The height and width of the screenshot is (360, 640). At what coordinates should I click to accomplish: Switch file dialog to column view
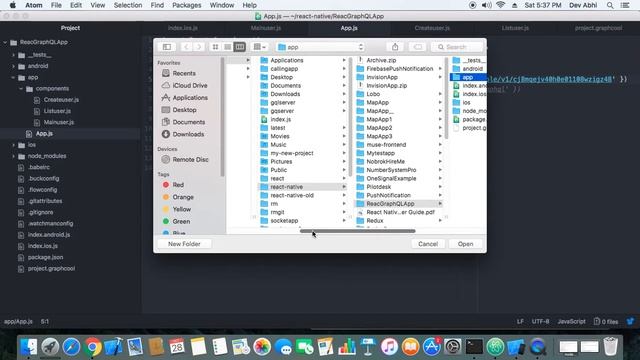pyautogui.click(x=240, y=47)
